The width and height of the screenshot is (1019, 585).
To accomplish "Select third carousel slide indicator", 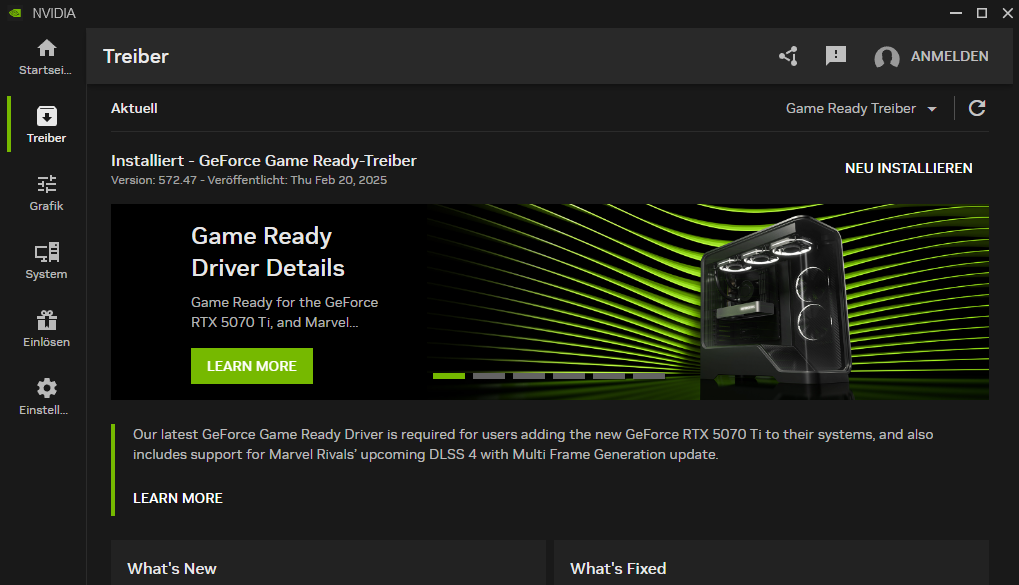I will [529, 376].
